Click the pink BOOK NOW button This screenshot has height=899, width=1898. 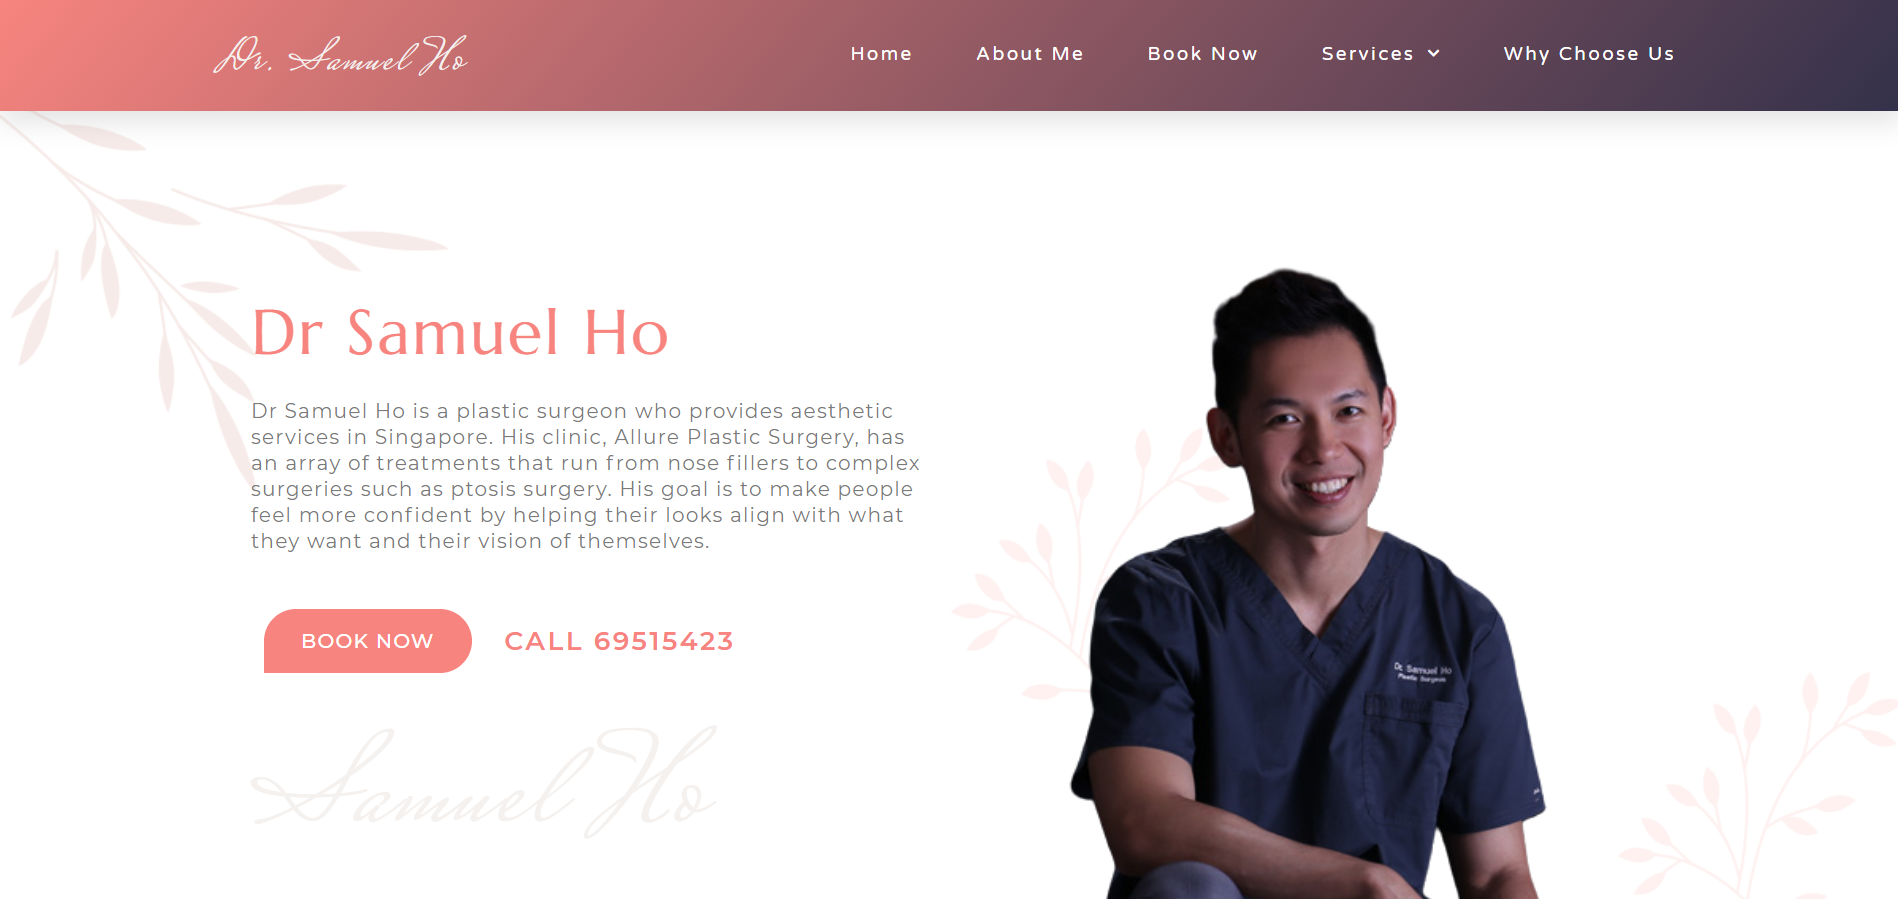pyautogui.click(x=367, y=641)
